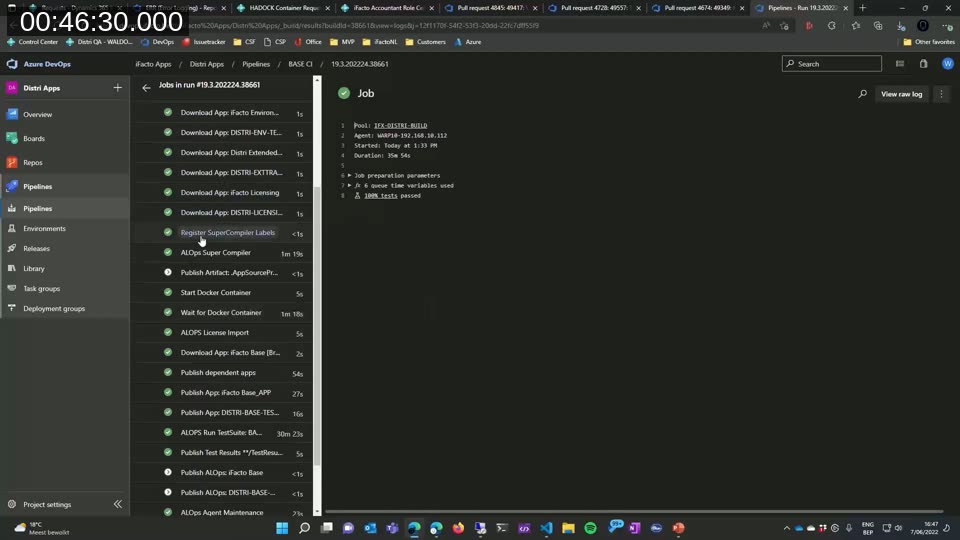The height and width of the screenshot is (540, 960).
Task: Collapse the sidebar with double chevron
Action: [x=118, y=504]
